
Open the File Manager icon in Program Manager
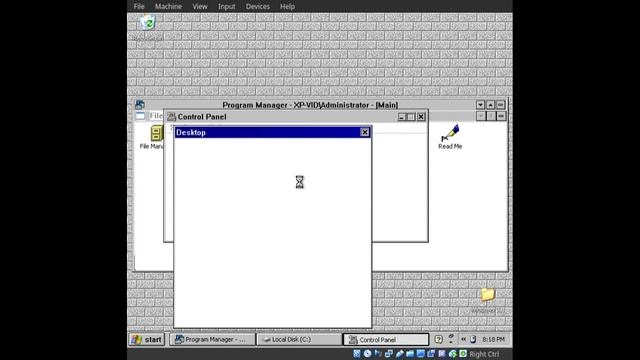click(x=156, y=133)
